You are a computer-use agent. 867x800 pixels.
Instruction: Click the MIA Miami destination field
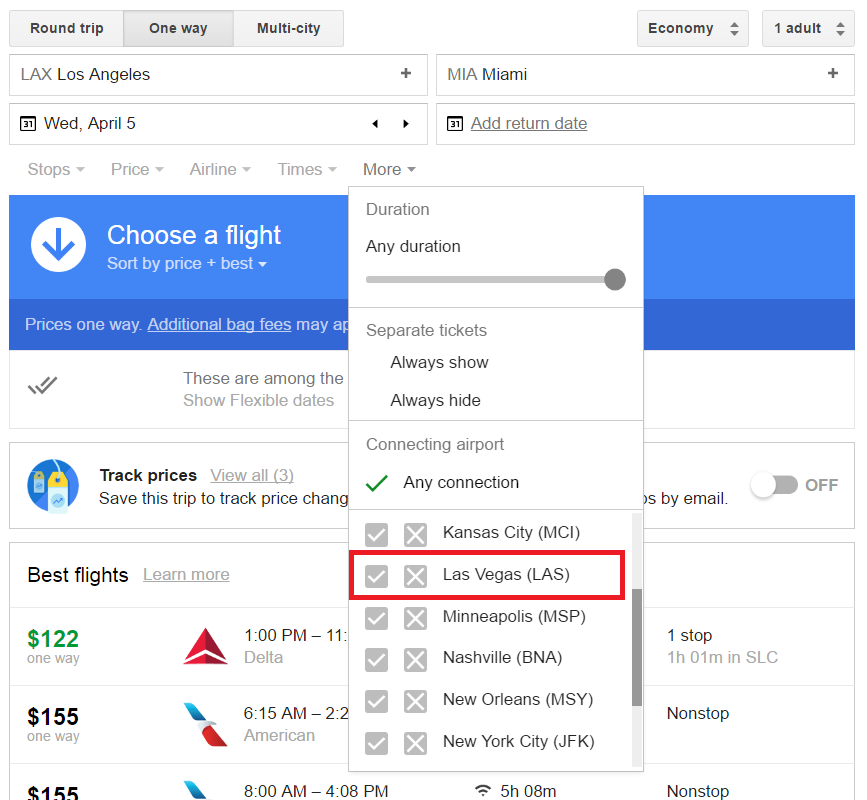645,75
